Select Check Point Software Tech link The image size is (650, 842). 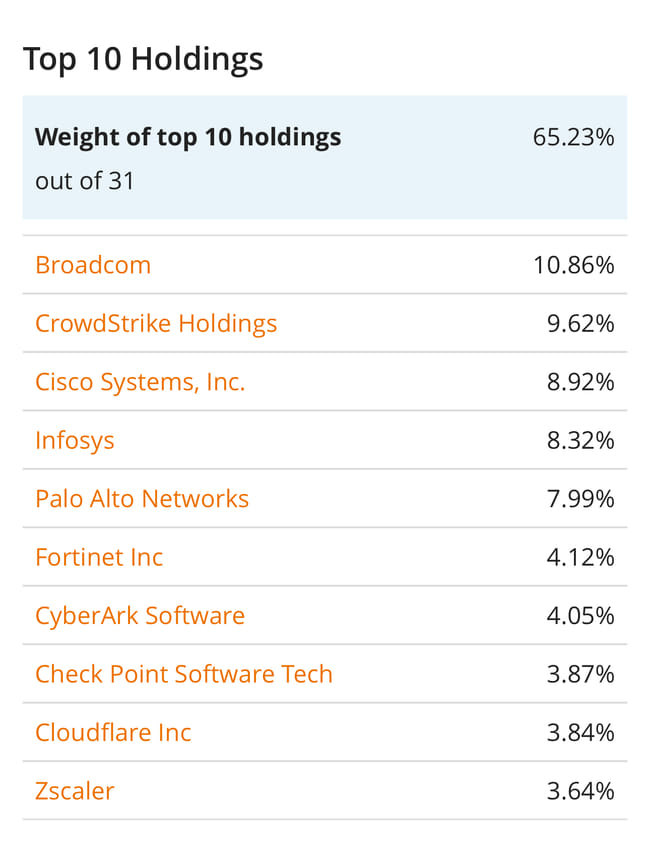(x=184, y=674)
